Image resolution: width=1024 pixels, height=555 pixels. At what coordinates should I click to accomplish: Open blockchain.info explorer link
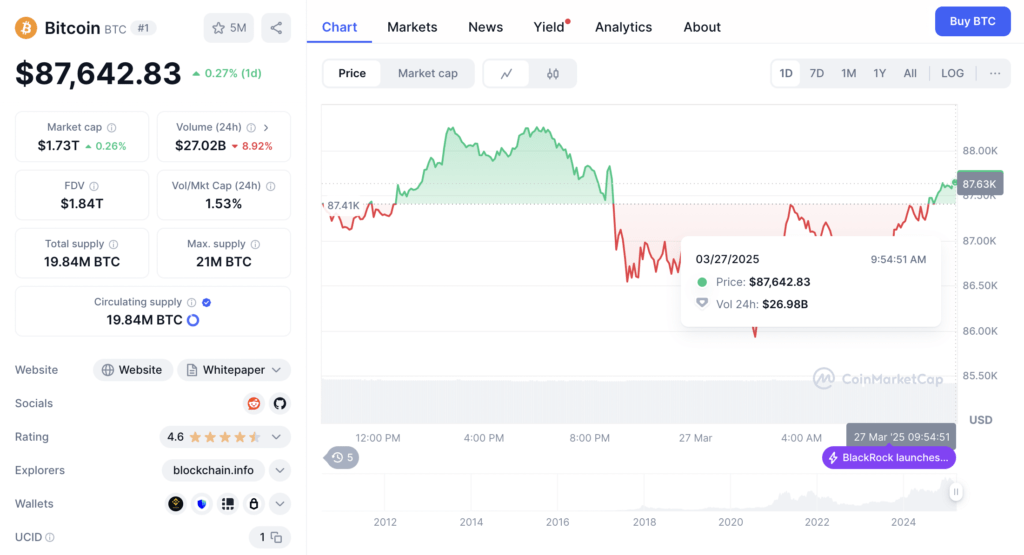[x=214, y=470]
